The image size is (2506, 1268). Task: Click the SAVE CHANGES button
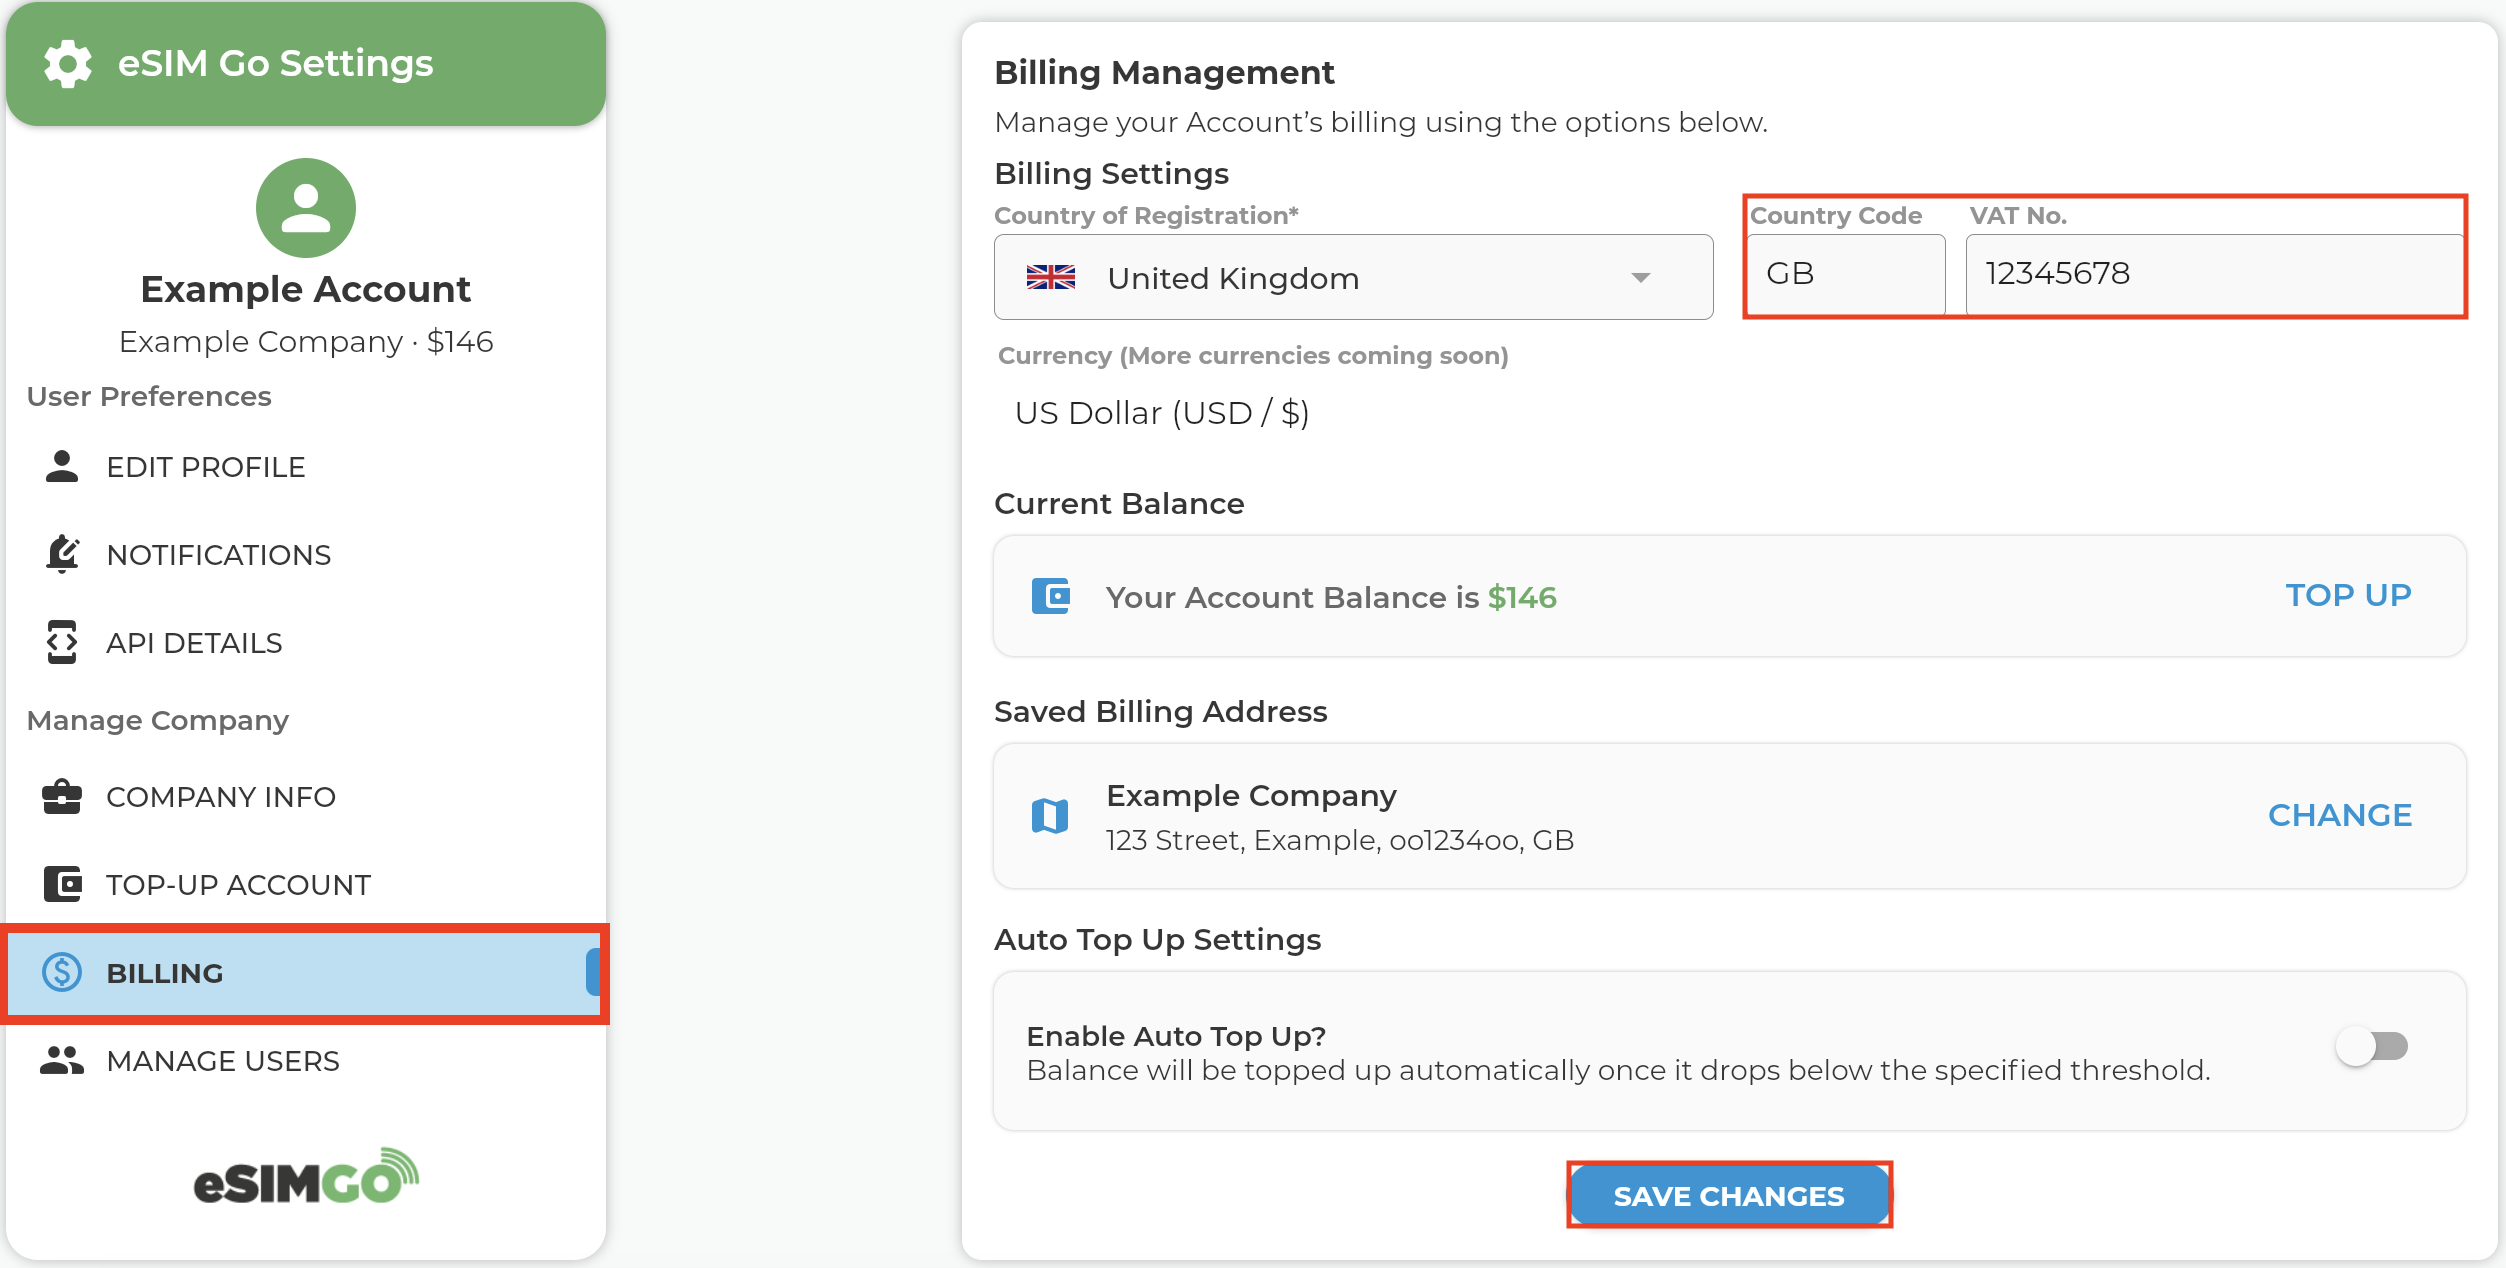[x=1729, y=1195]
